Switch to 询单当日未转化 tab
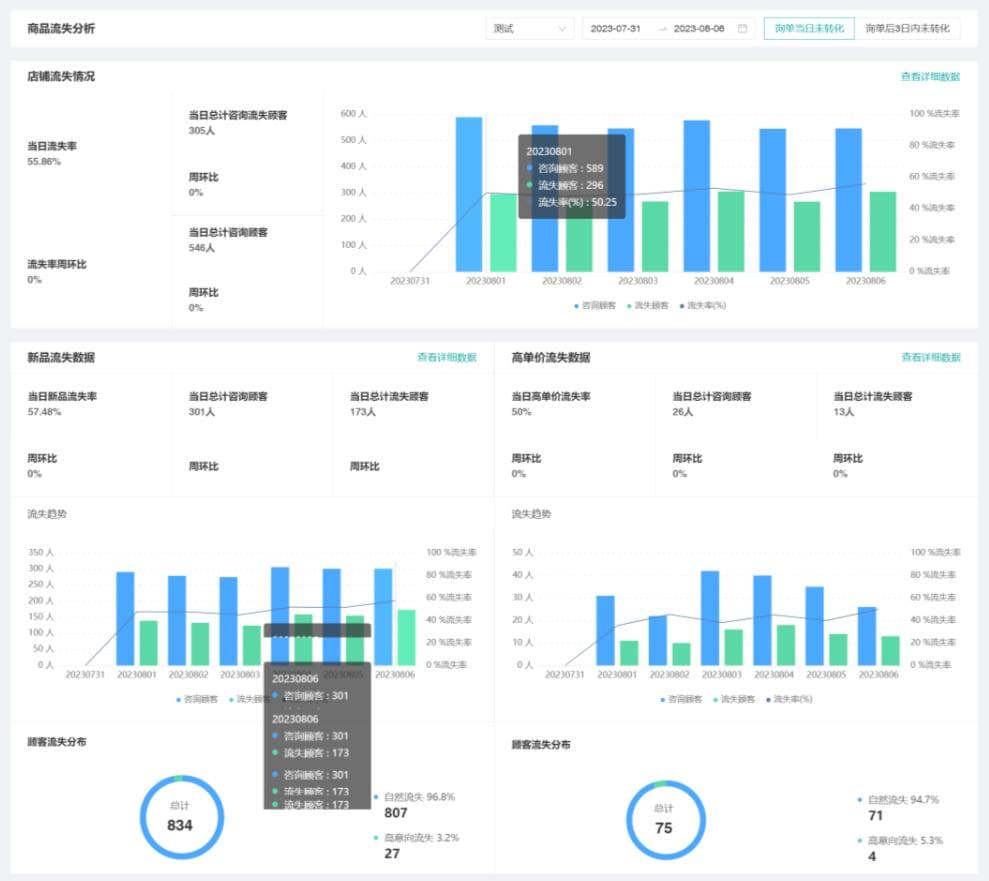 coord(809,28)
